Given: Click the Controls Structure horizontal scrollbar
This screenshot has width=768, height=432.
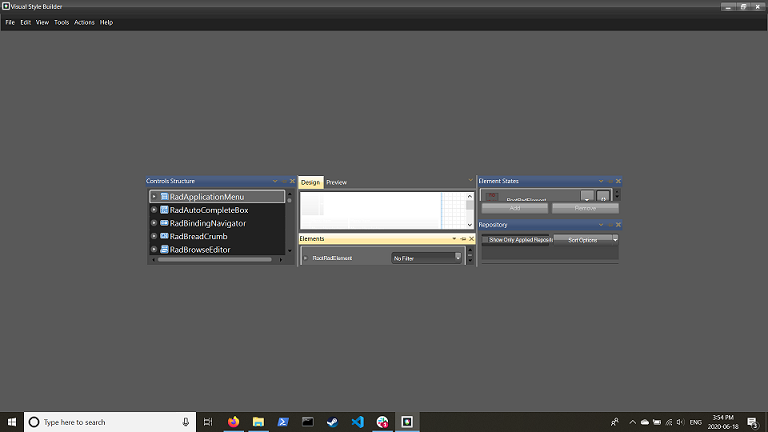Looking at the screenshot, I should [x=215, y=260].
